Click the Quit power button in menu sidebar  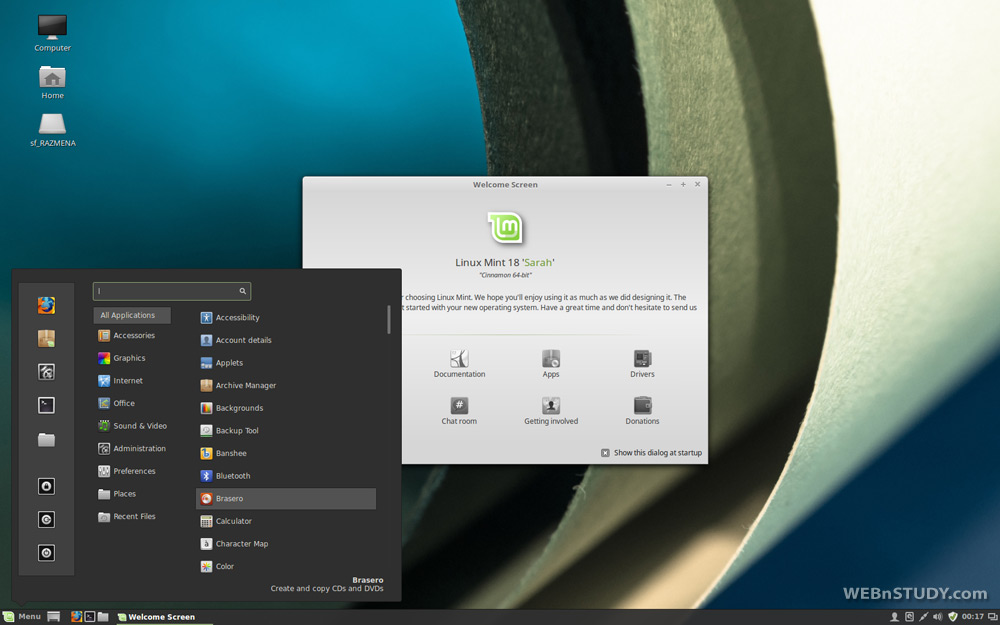[46, 553]
